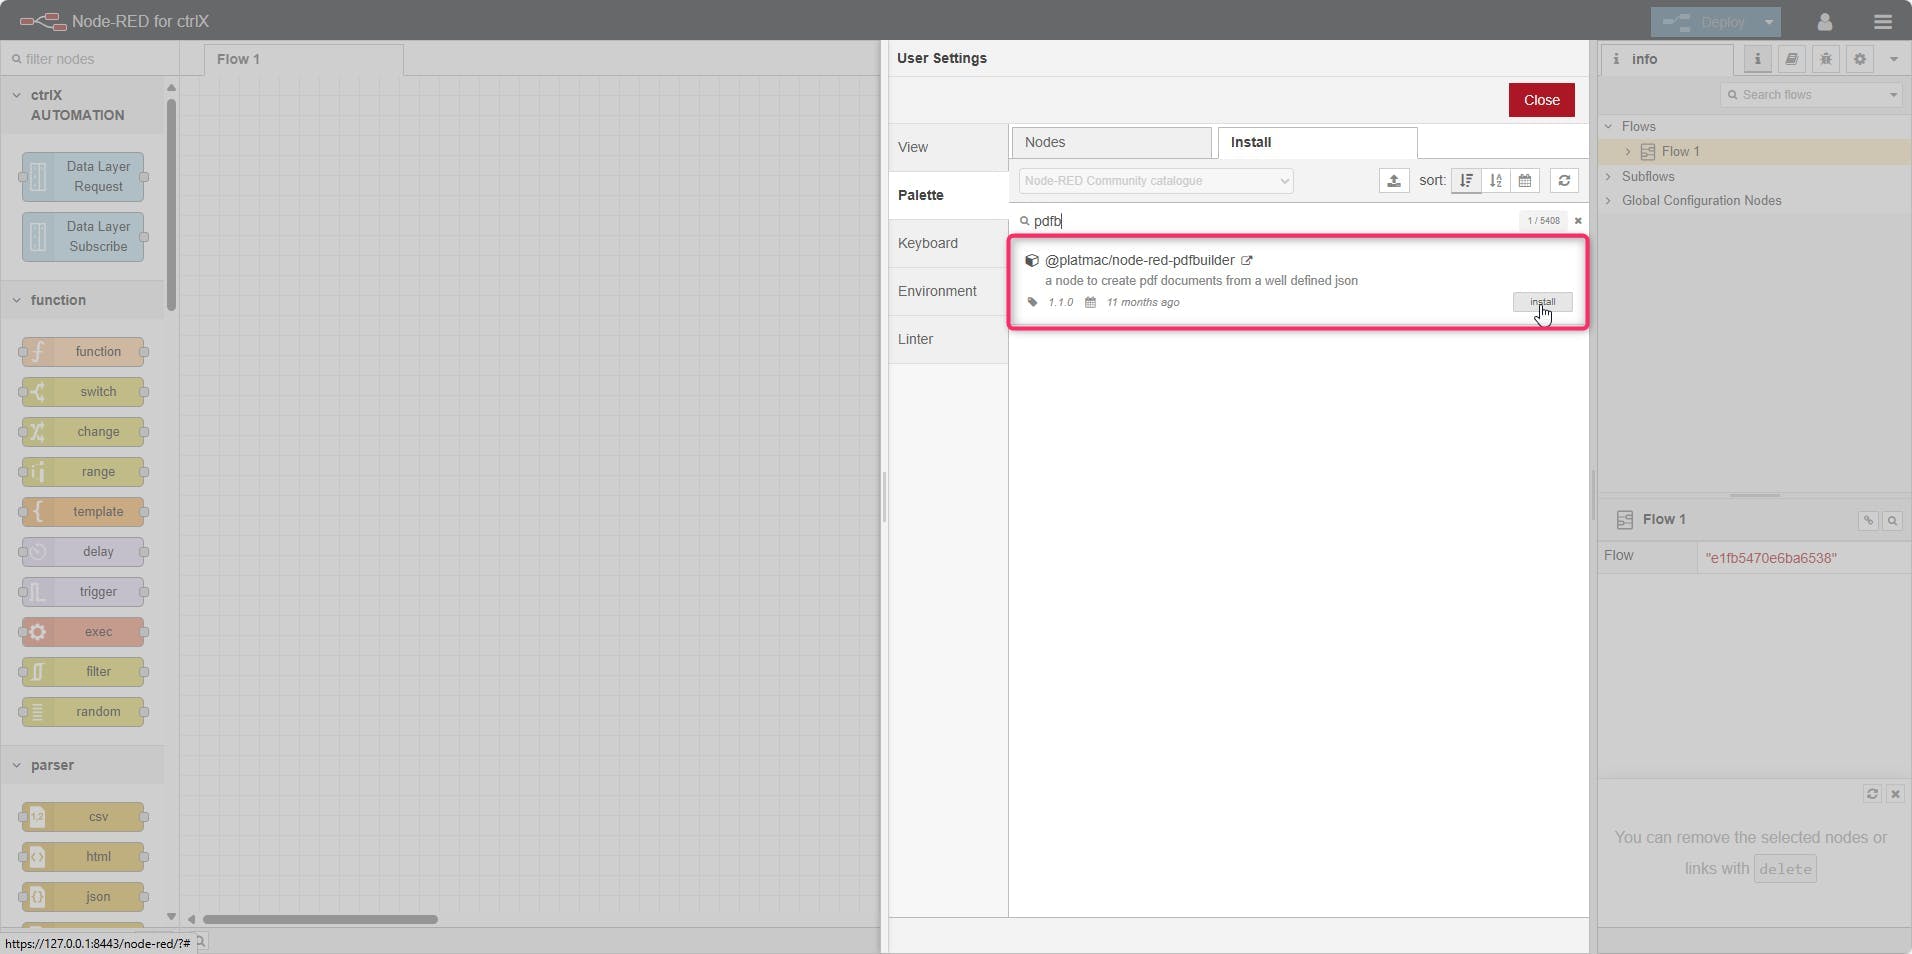Click the Deploy button
The width and height of the screenshot is (1912, 954).
pyautogui.click(x=1704, y=21)
